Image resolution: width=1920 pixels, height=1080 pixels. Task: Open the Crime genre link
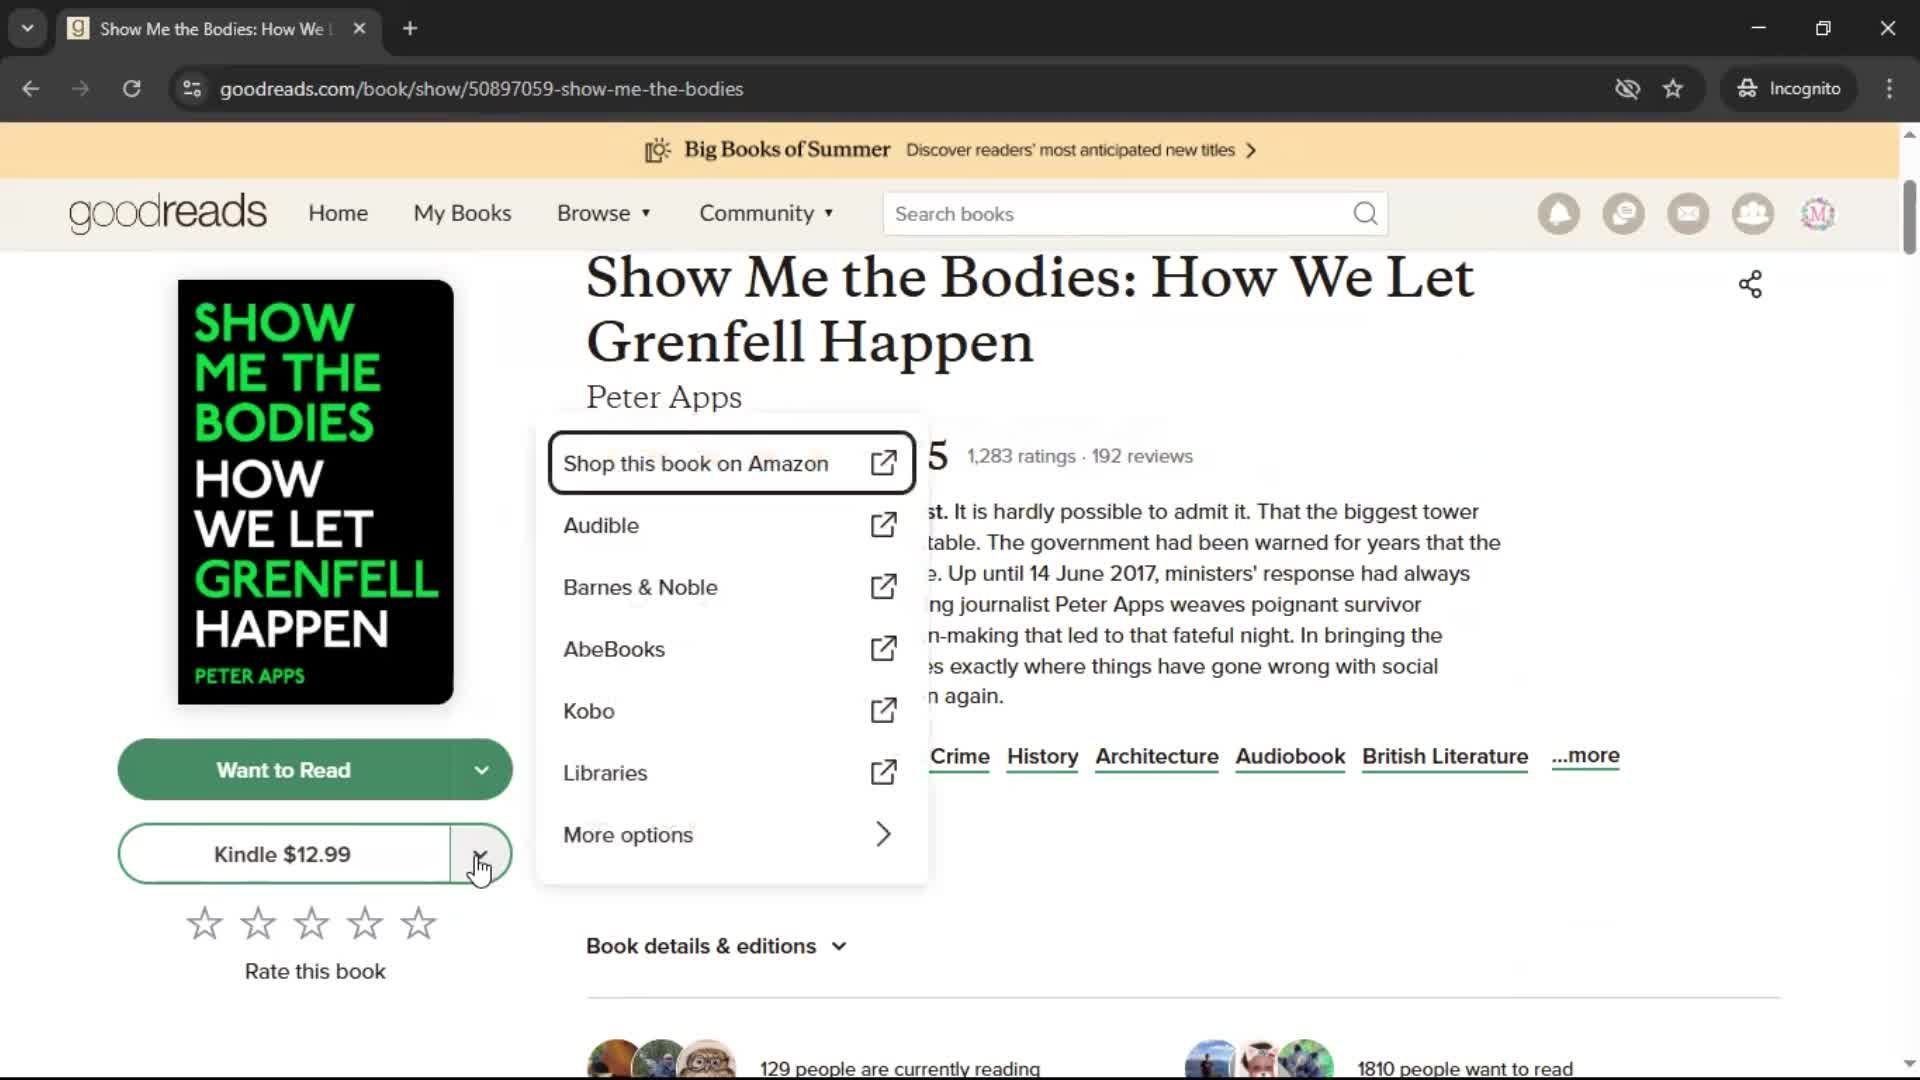coord(960,757)
